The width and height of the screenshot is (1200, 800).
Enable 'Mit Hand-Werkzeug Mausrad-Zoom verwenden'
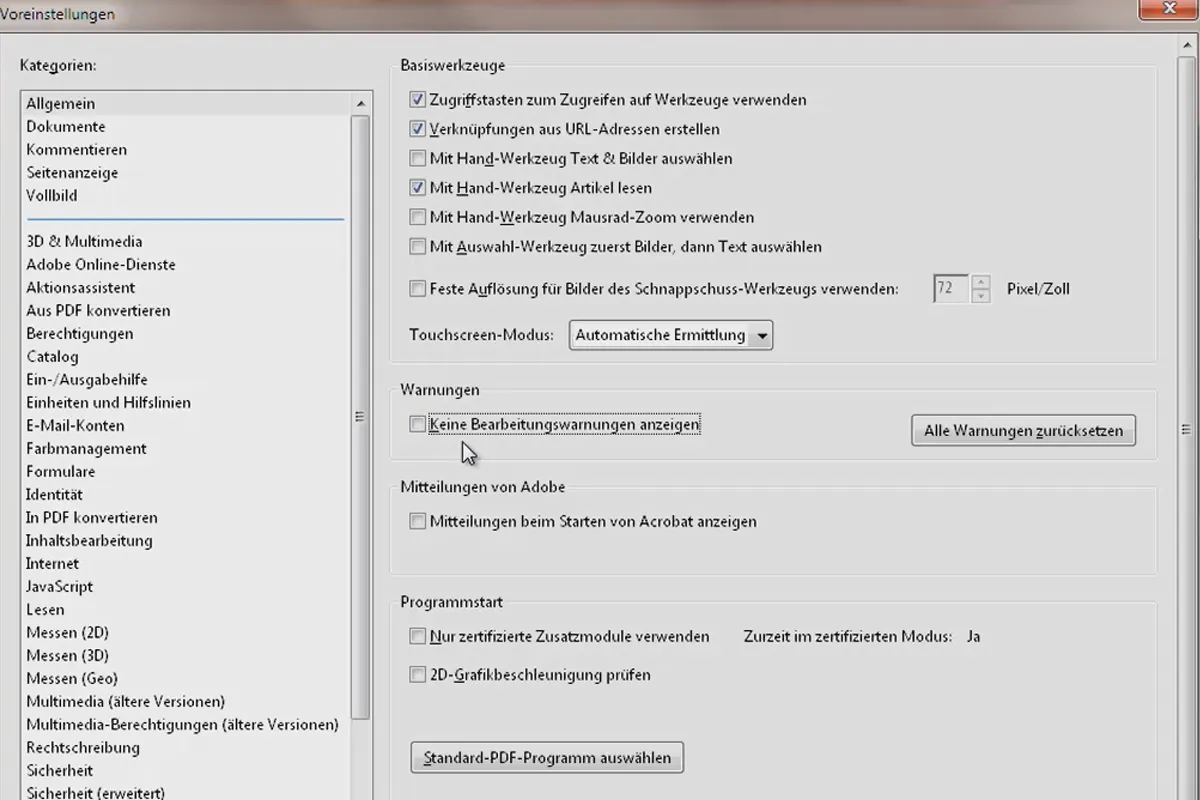tap(417, 216)
